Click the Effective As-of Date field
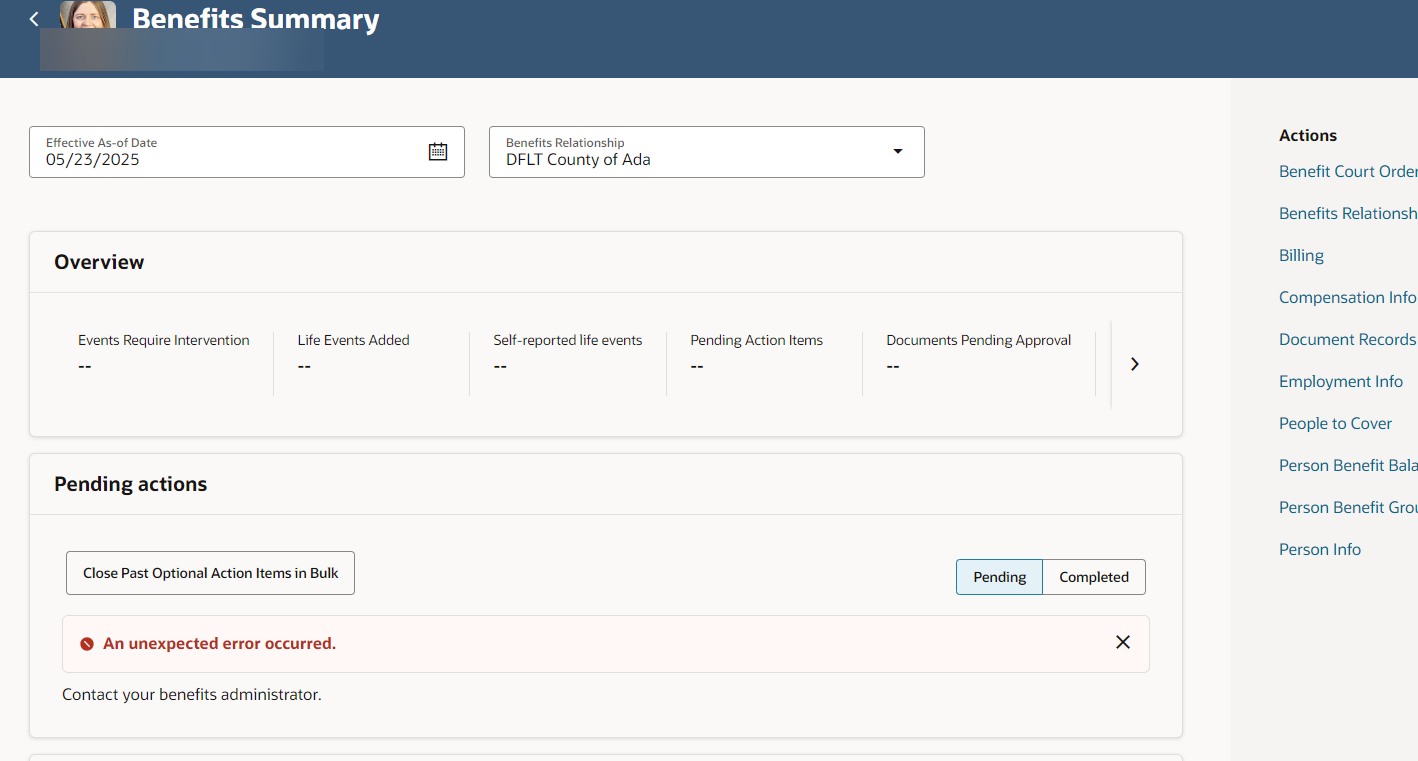This screenshot has width=1418, height=761. coord(200,158)
